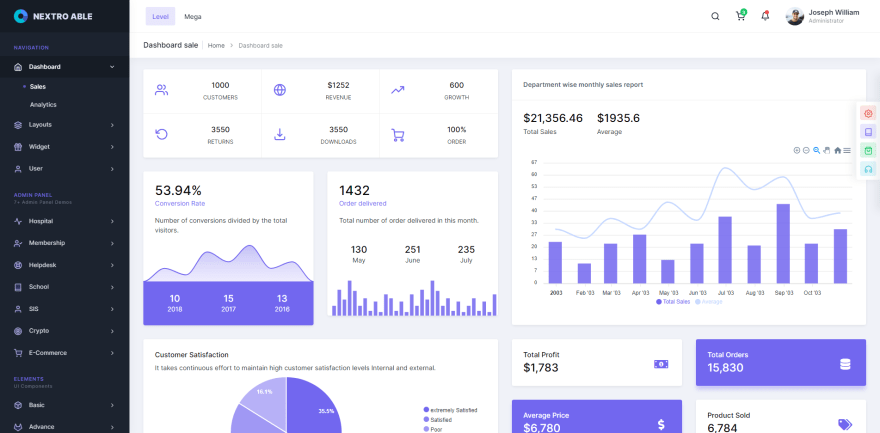The width and height of the screenshot is (880, 433).
Task: Expand the SIS sidebar menu
Action: point(65,308)
